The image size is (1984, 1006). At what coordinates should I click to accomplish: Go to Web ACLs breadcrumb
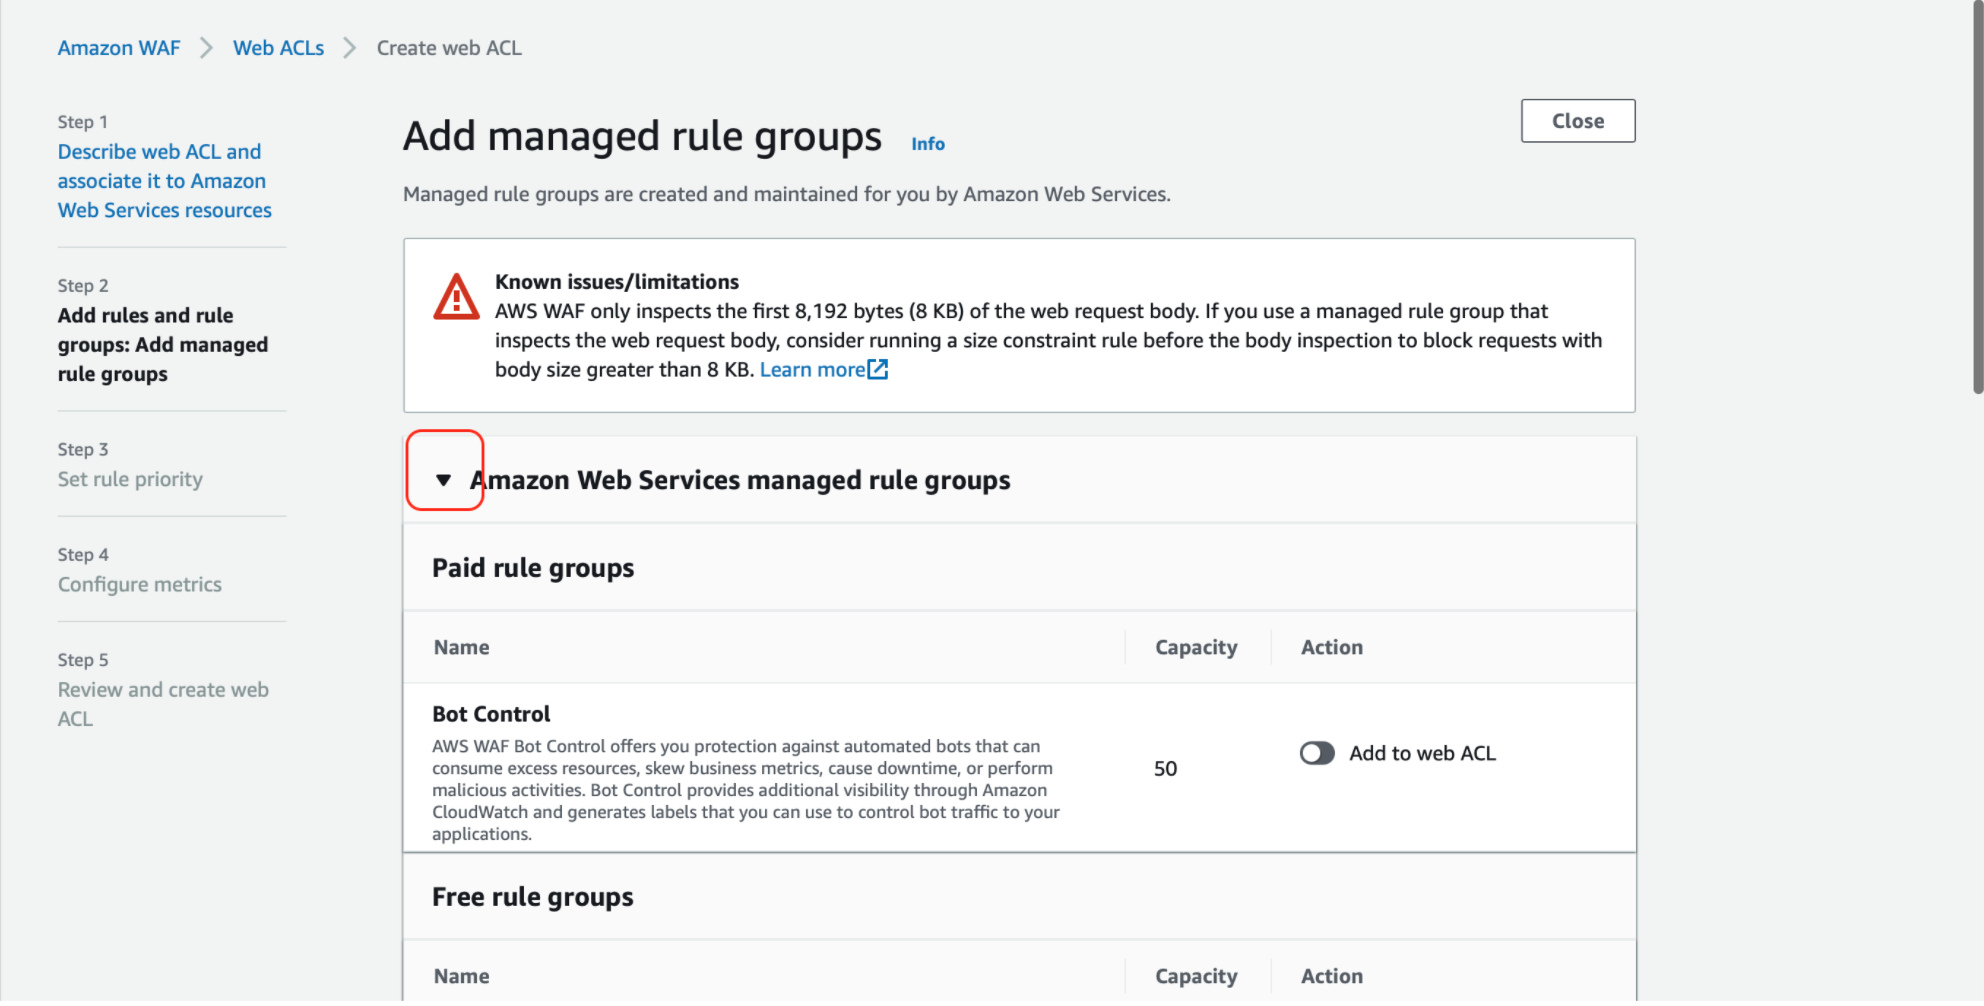pyautogui.click(x=278, y=48)
